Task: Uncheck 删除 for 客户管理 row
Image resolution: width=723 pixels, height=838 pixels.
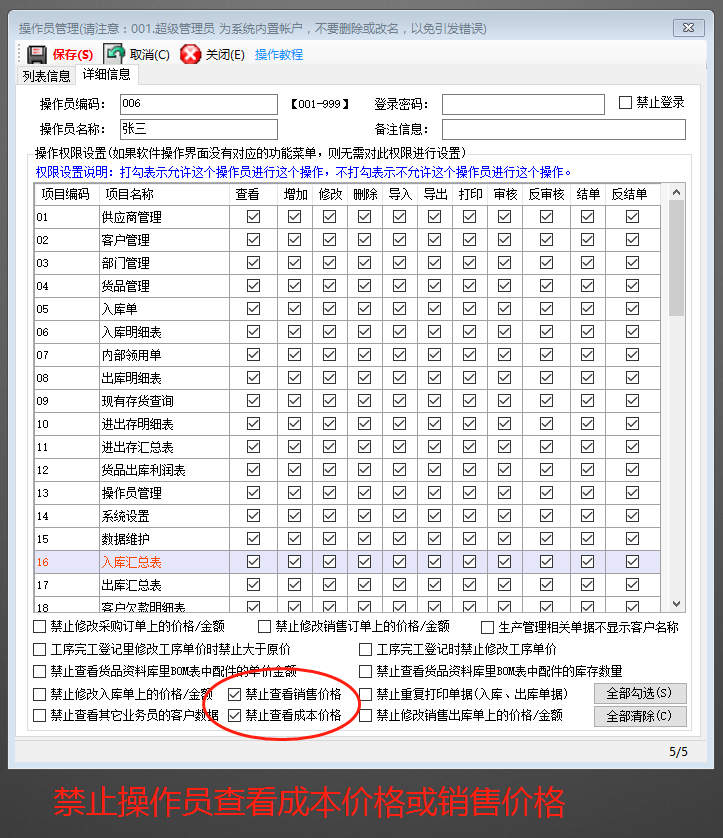Action: [x=364, y=239]
